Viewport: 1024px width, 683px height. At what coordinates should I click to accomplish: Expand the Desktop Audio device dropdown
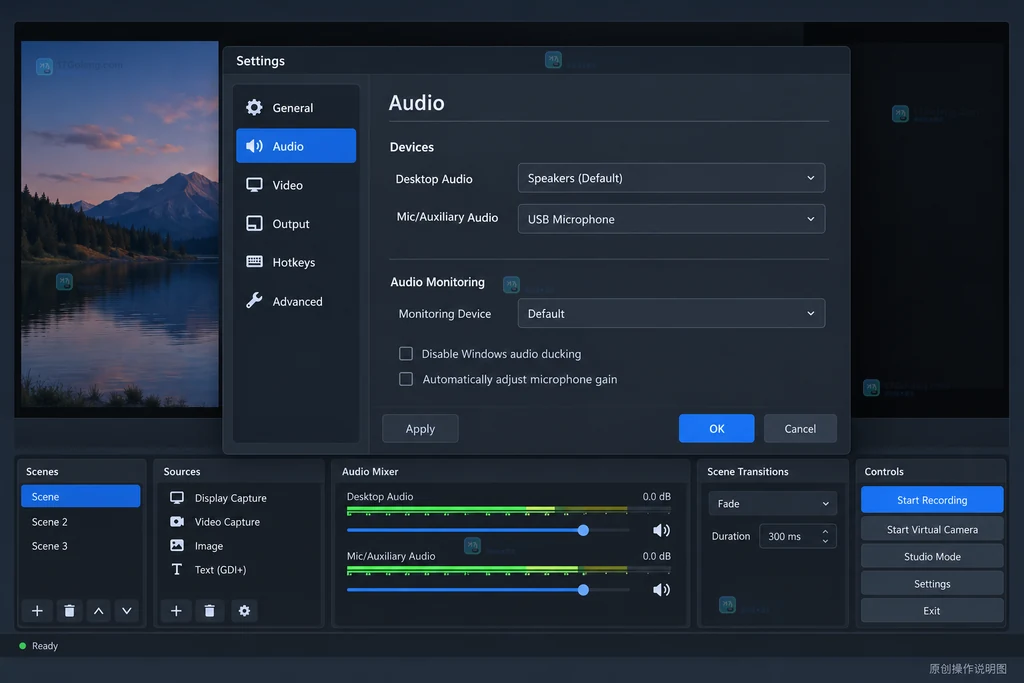click(x=671, y=178)
